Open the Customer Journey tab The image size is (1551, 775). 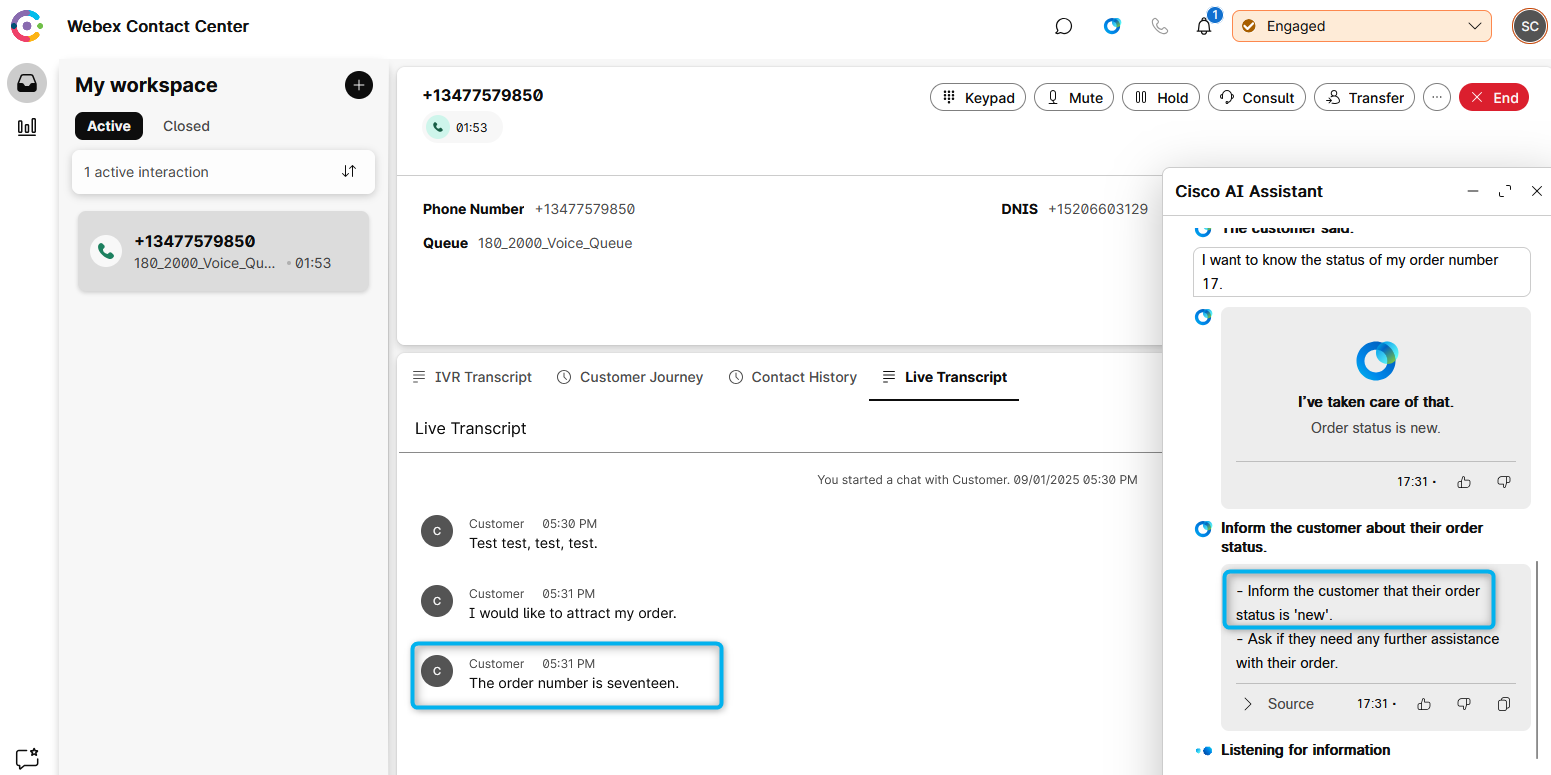pos(630,377)
